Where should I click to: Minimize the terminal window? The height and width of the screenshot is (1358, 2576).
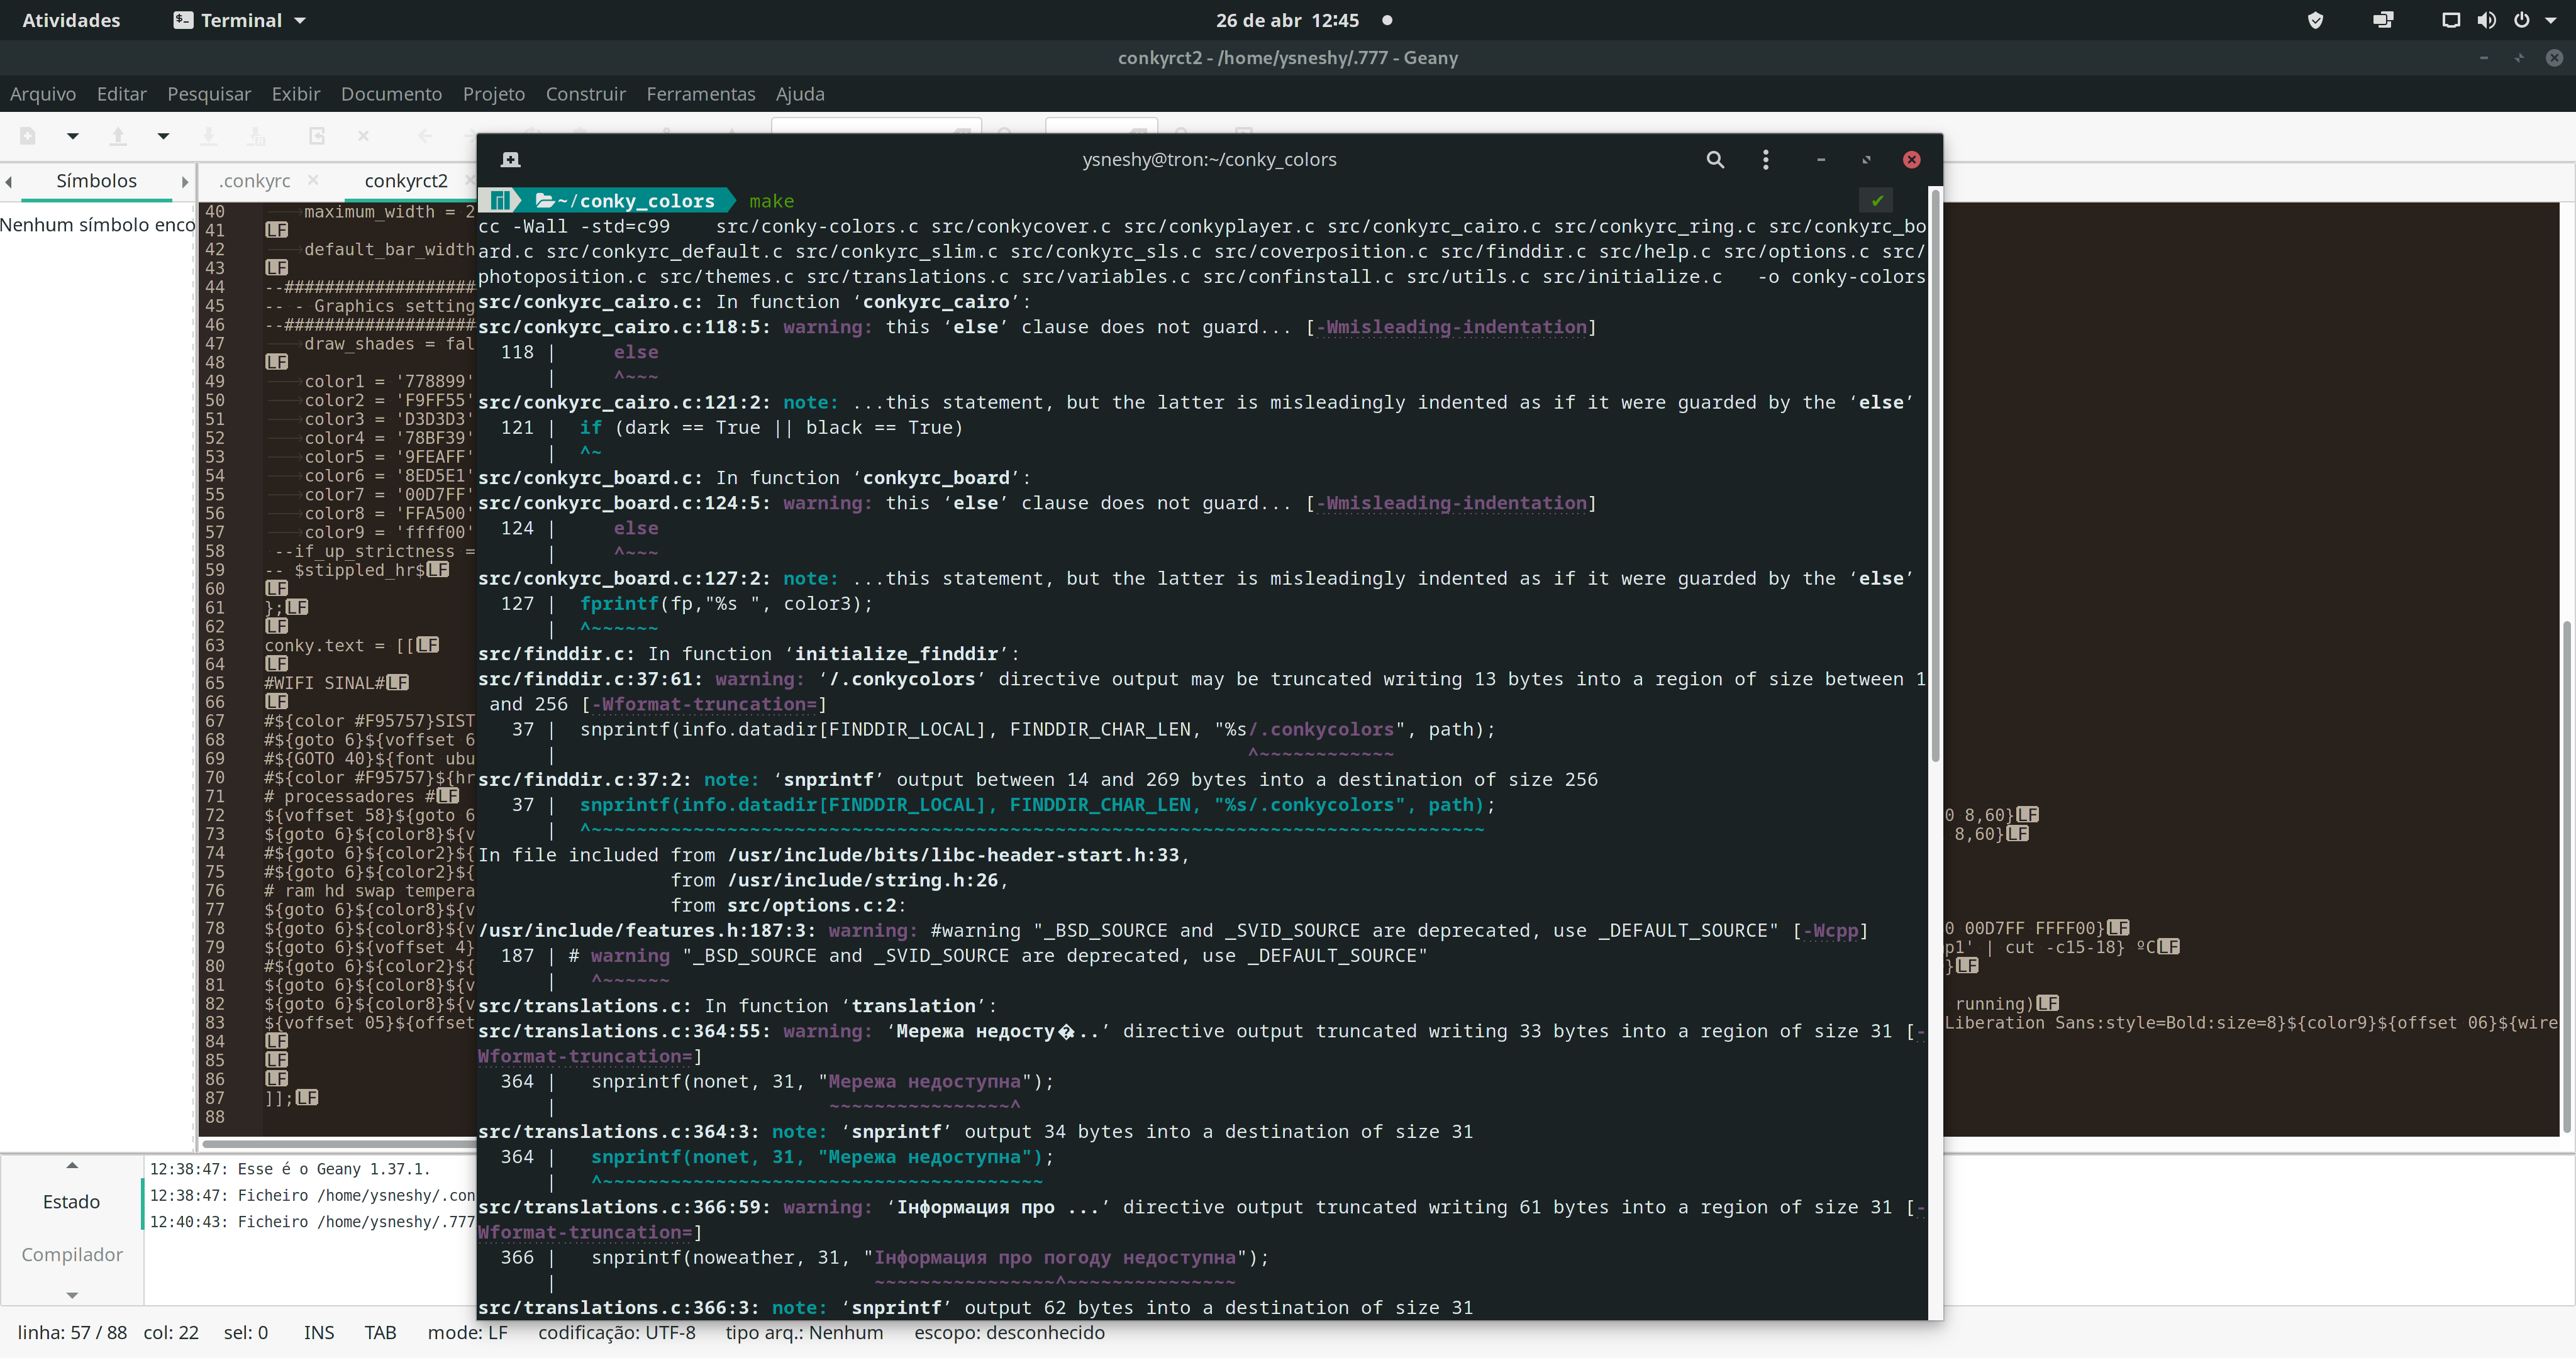tap(1821, 160)
